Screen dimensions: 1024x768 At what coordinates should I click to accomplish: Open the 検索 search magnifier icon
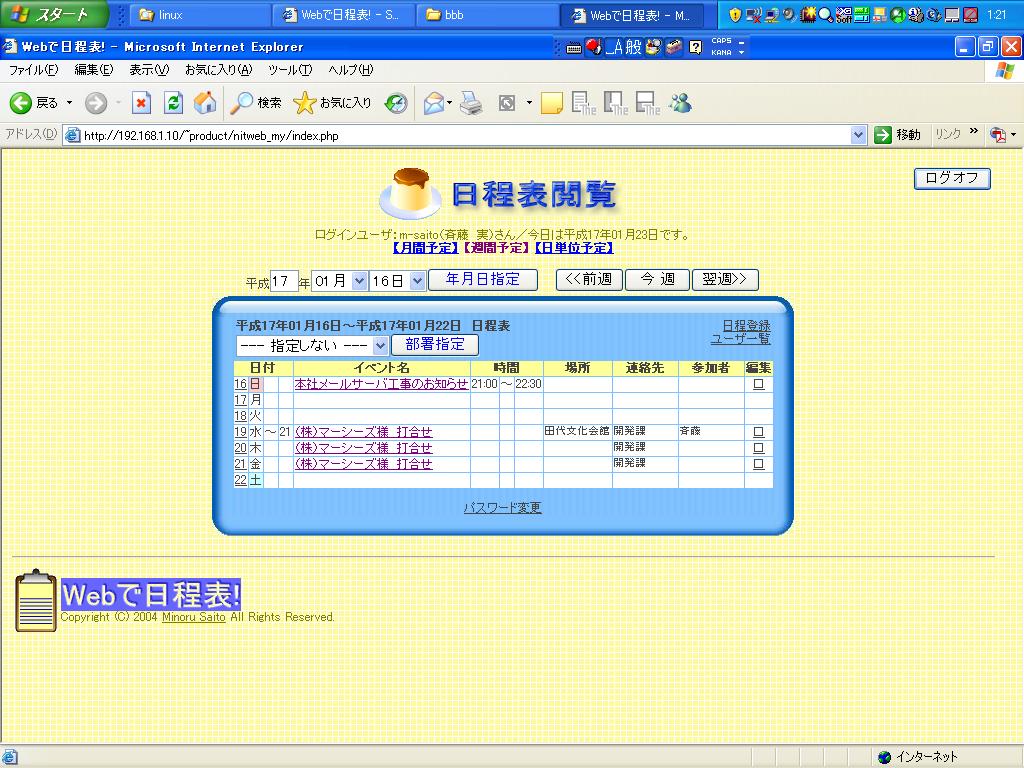point(242,103)
